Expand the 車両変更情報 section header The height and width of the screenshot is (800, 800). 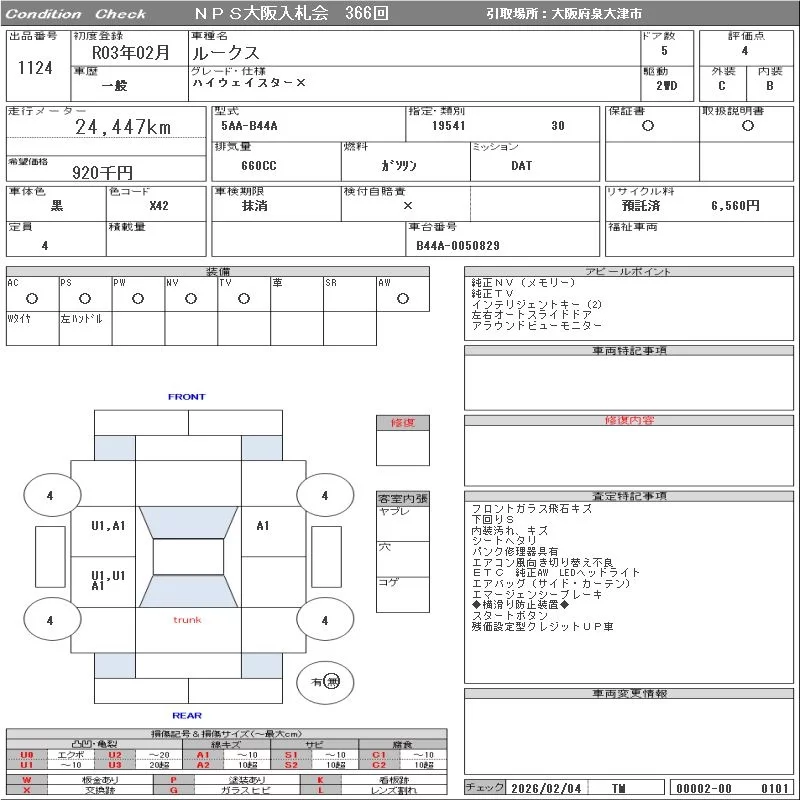tap(630, 693)
